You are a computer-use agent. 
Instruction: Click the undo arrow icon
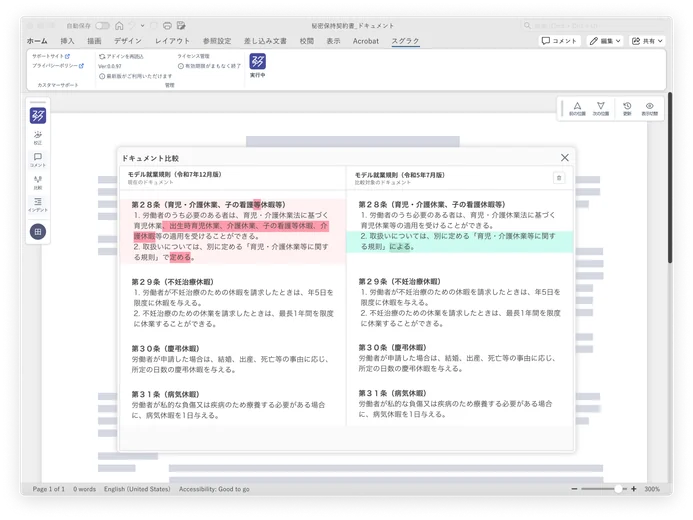pyautogui.click(x=132, y=26)
